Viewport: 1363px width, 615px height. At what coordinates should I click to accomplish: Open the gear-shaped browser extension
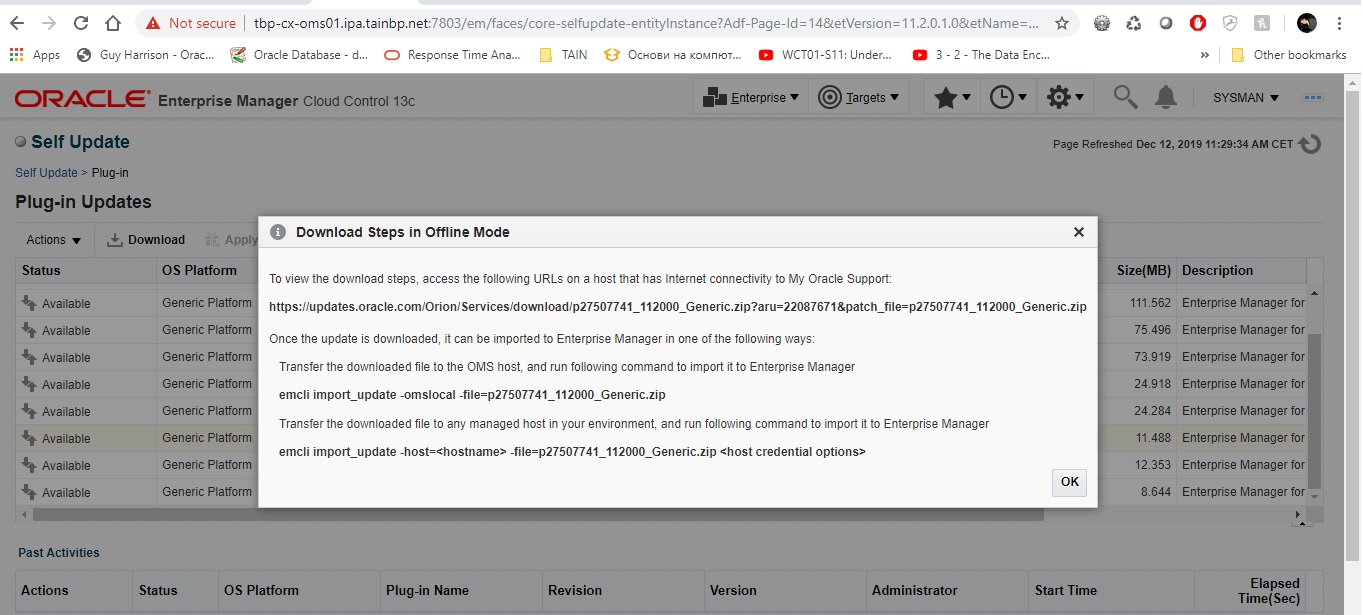[x=1102, y=23]
